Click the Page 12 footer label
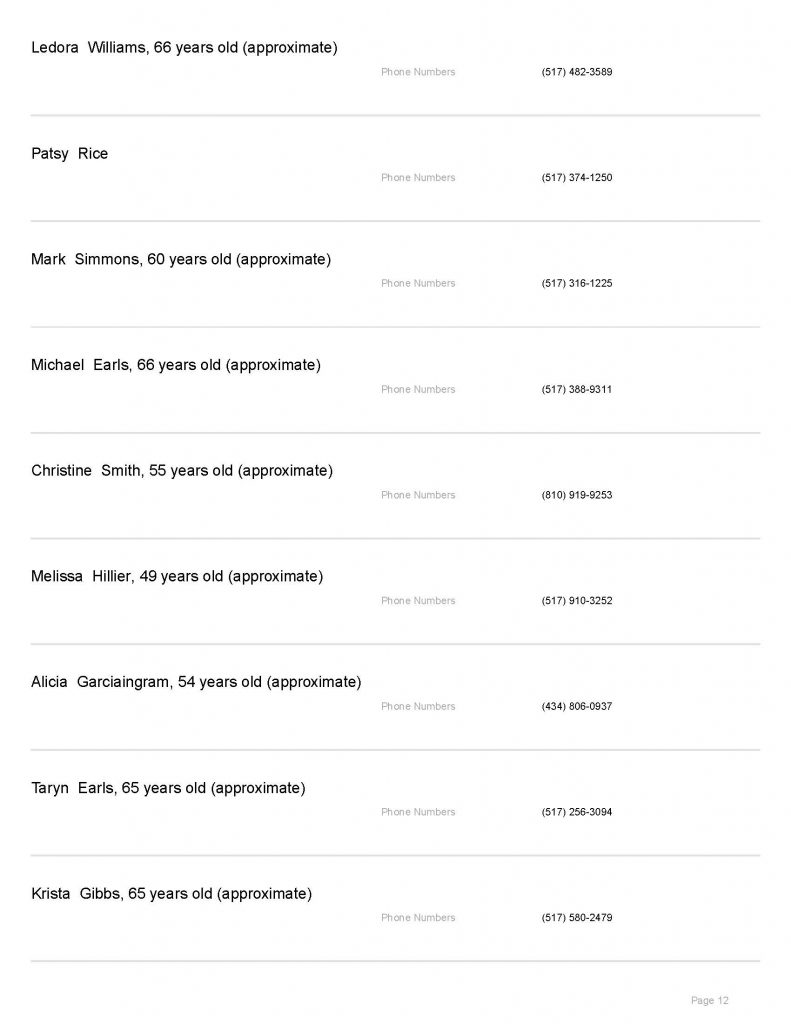This screenshot has height=1024, width=791. tap(710, 1001)
